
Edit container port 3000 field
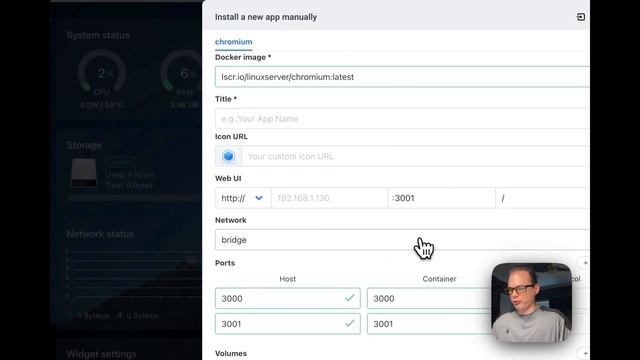[x=429, y=298]
